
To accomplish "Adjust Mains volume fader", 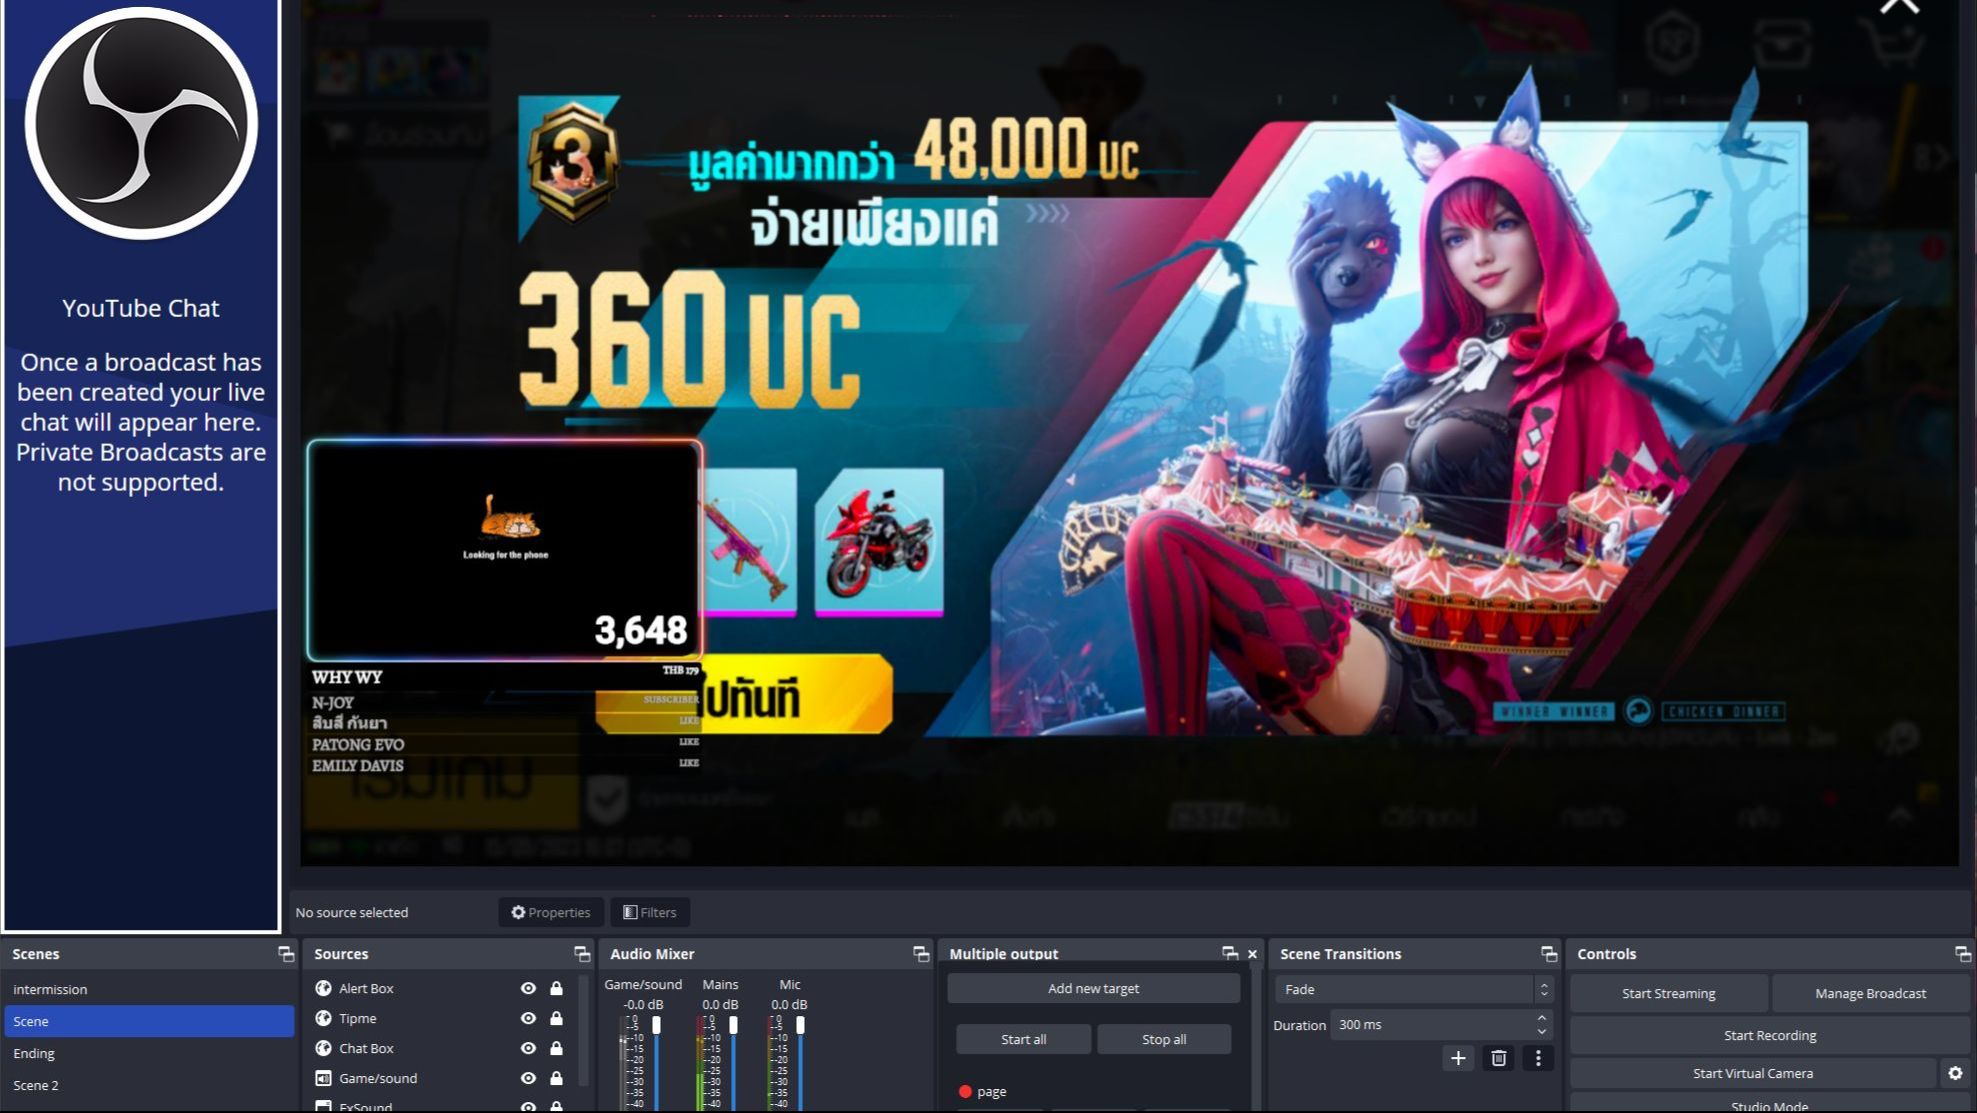I will click(x=733, y=1026).
